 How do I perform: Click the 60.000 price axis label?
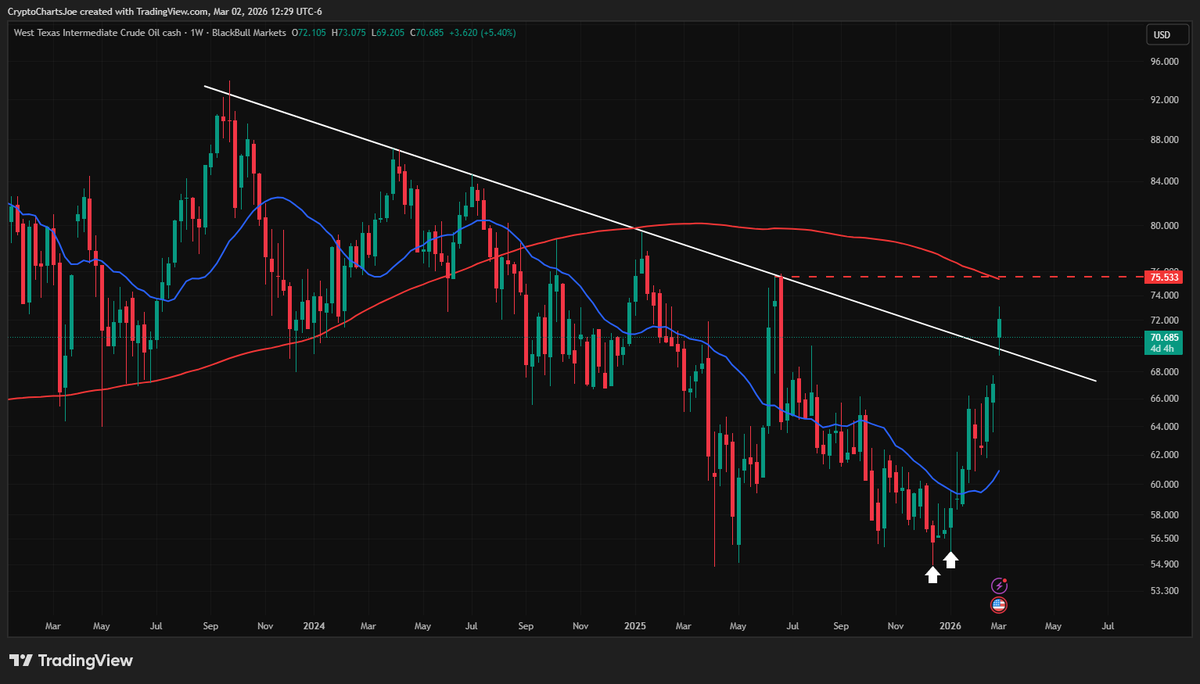pos(1165,485)
